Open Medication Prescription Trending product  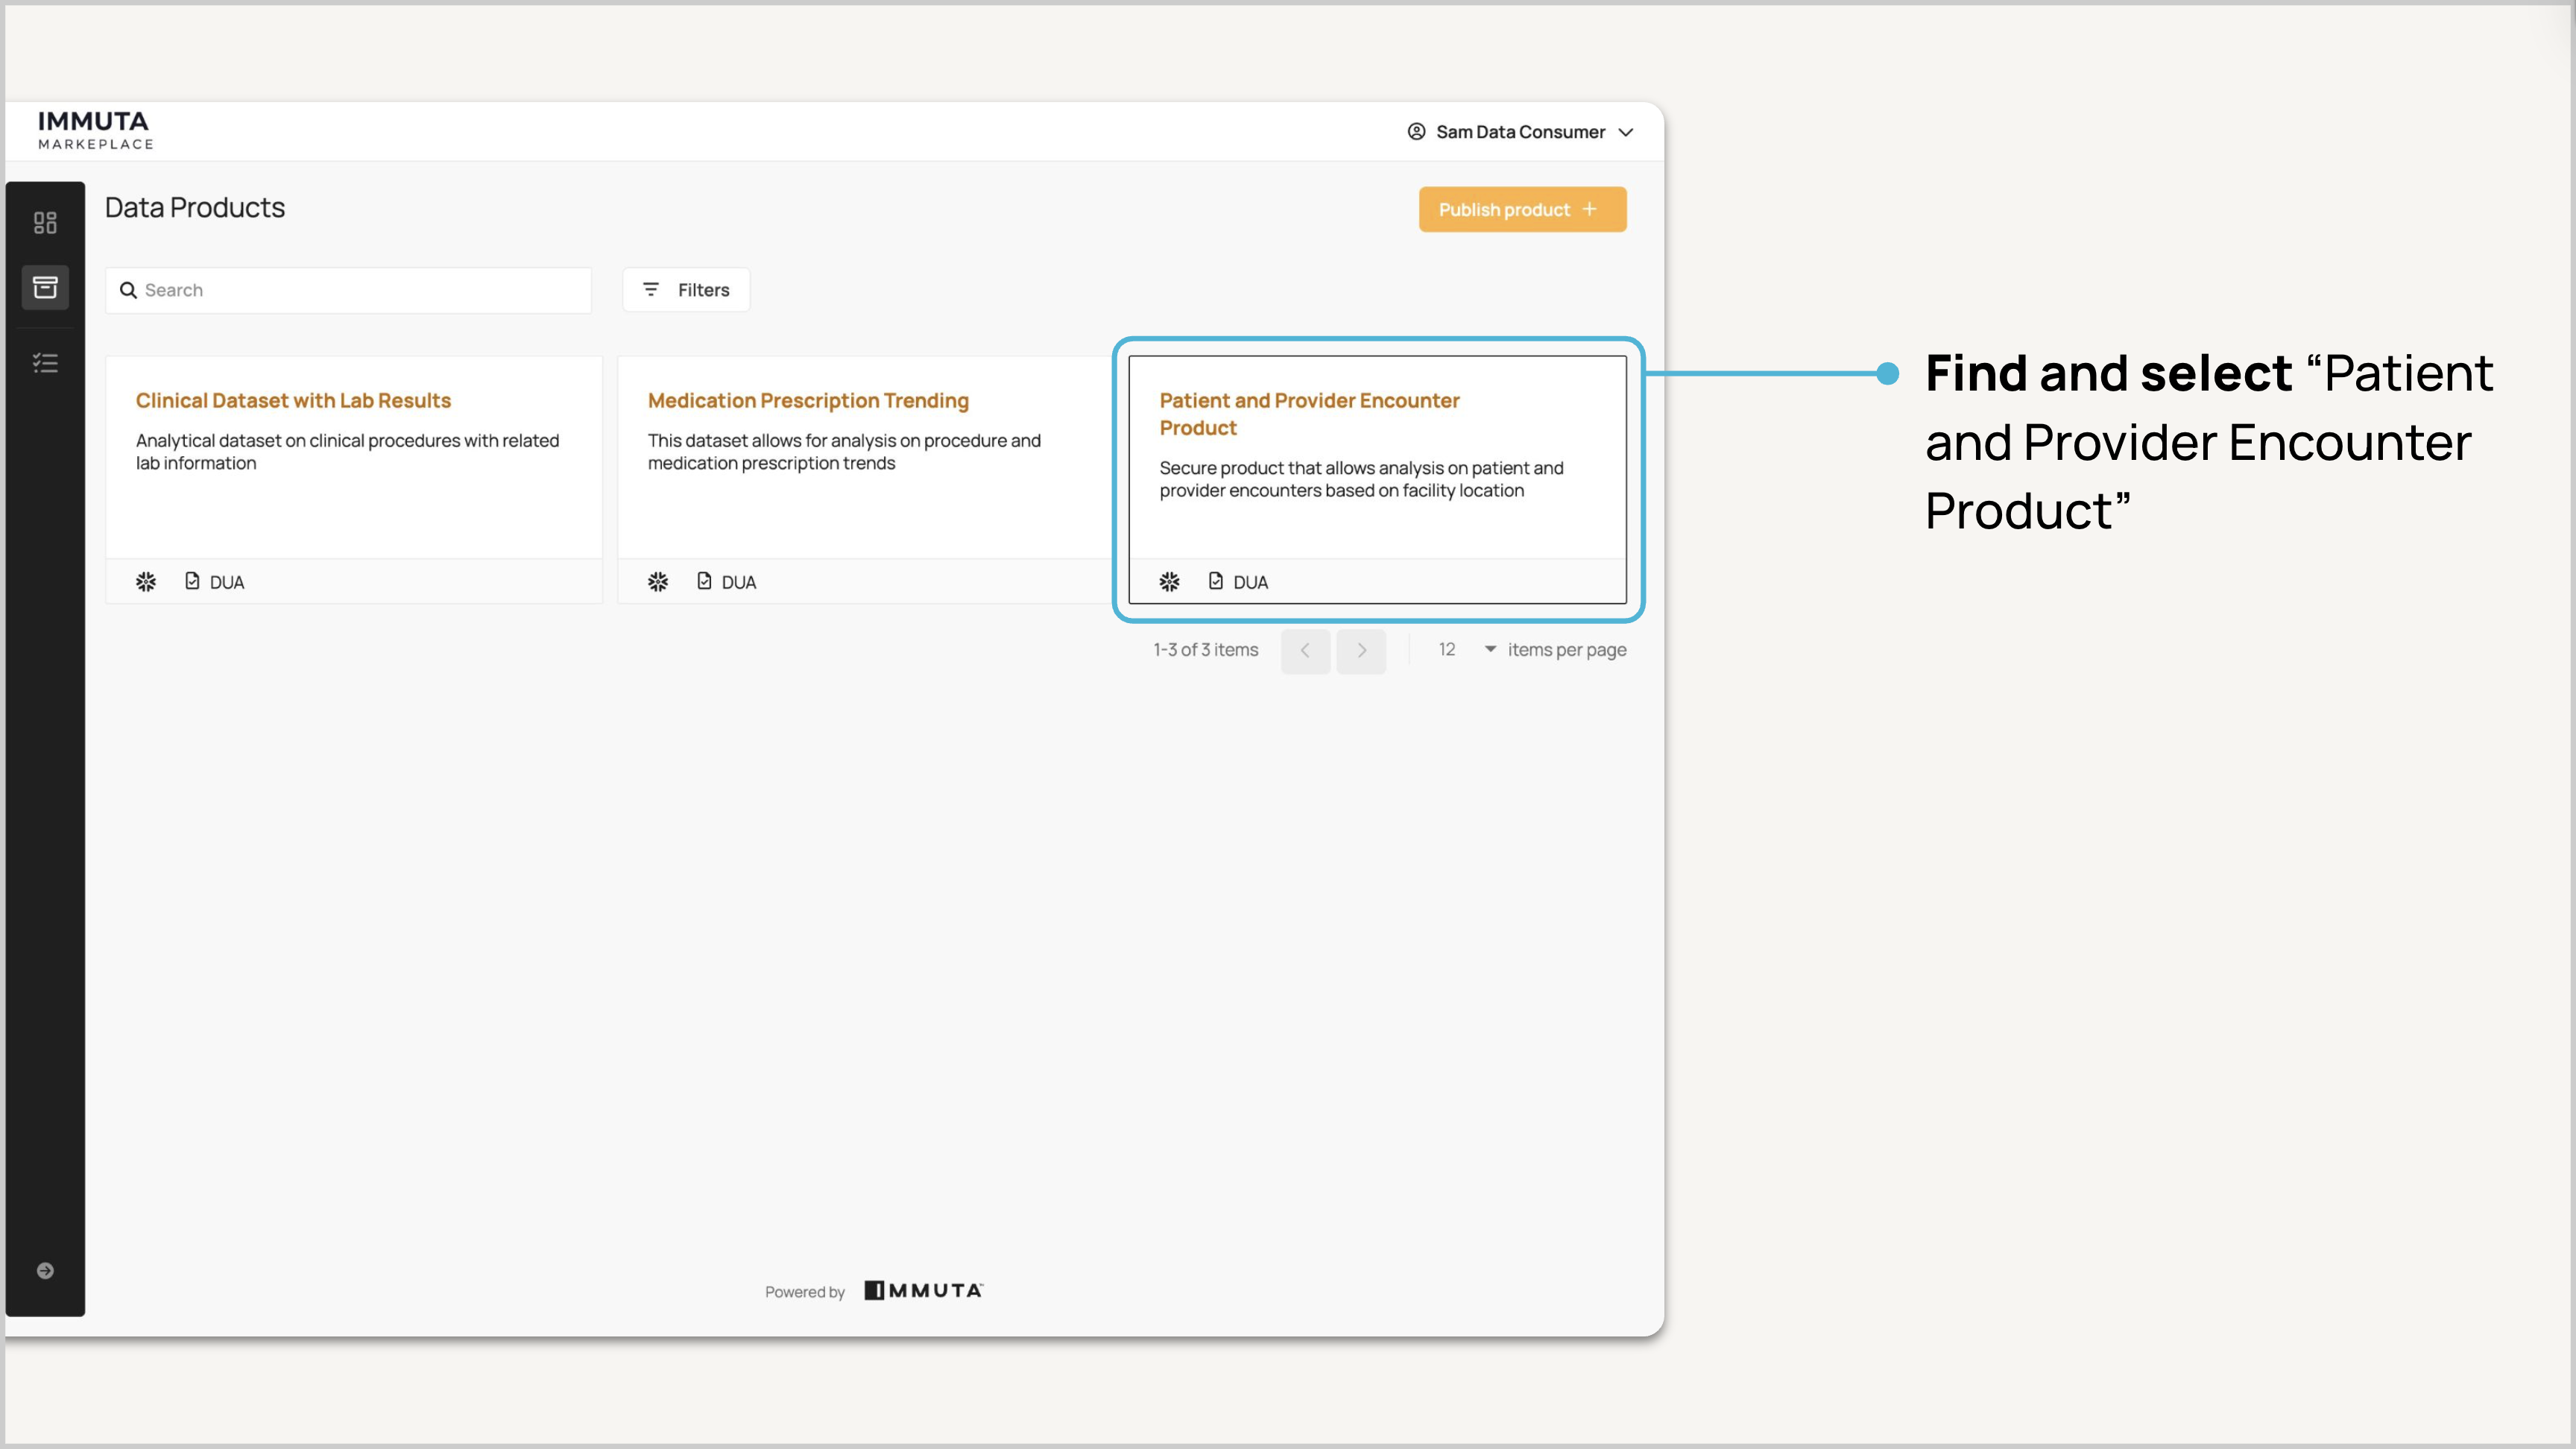pos(808,401)
